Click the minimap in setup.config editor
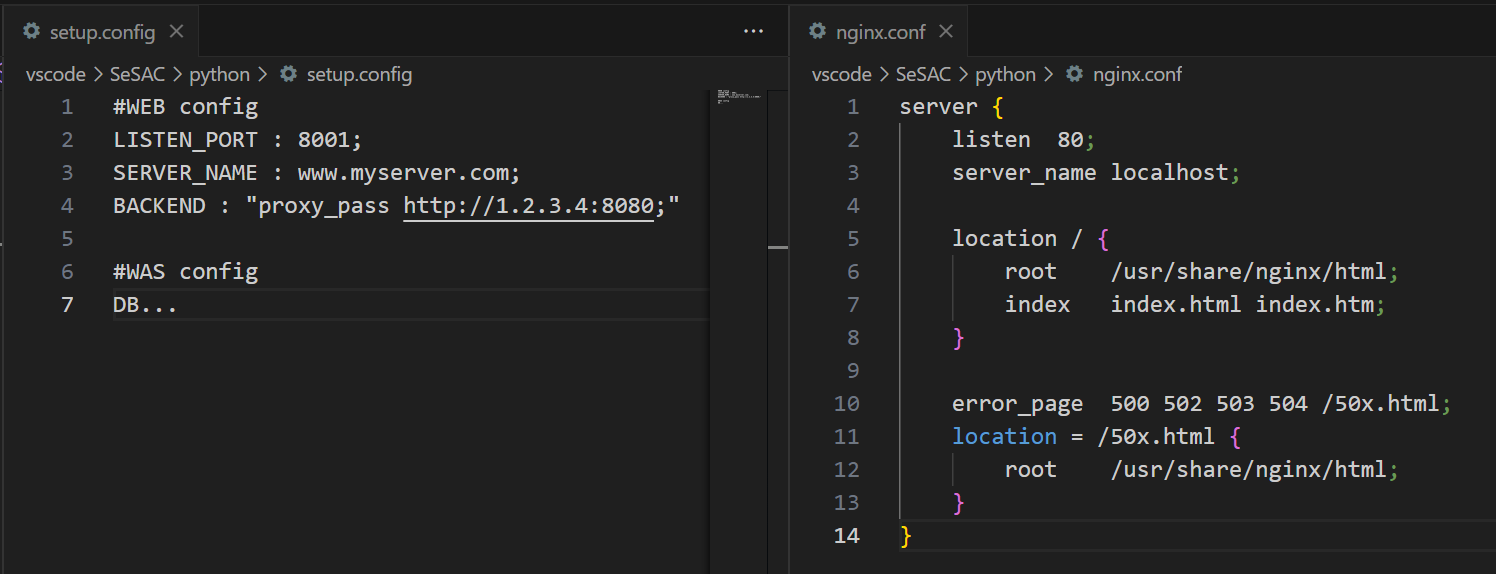Image resolution: width=1496 pixels, height=574 pixels. point(738,100)
